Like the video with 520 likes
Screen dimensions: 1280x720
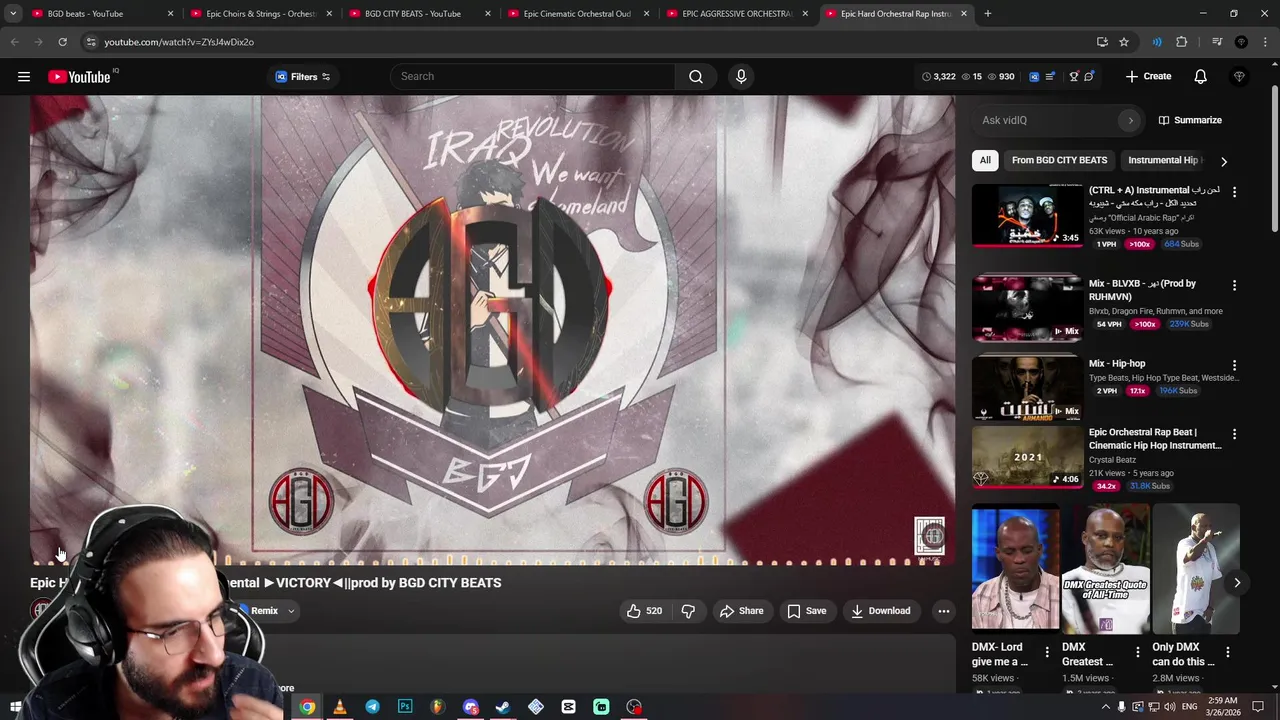click(x=644, y=611)
